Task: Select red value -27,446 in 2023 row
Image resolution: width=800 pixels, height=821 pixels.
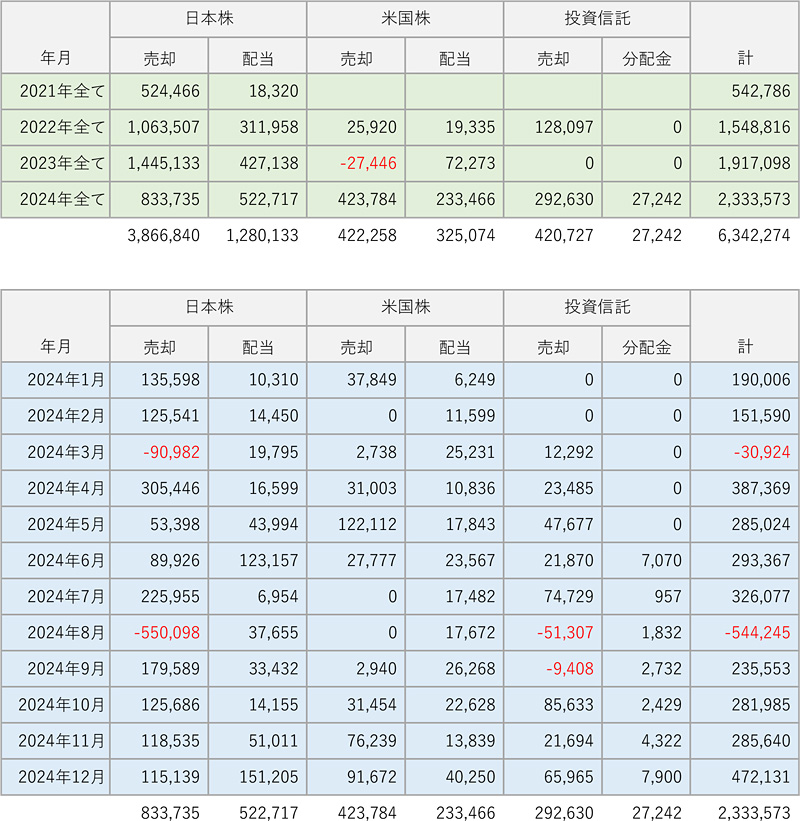Action: coord(368,163)
